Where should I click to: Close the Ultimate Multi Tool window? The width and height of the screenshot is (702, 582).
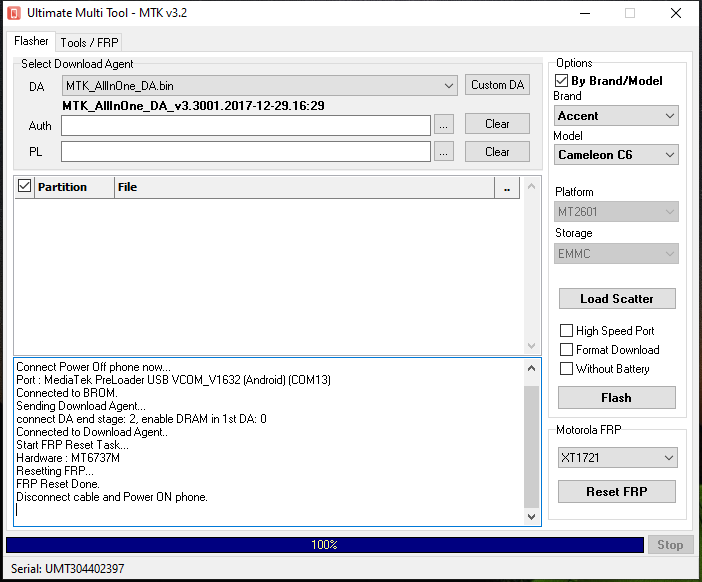click(676, 13)
